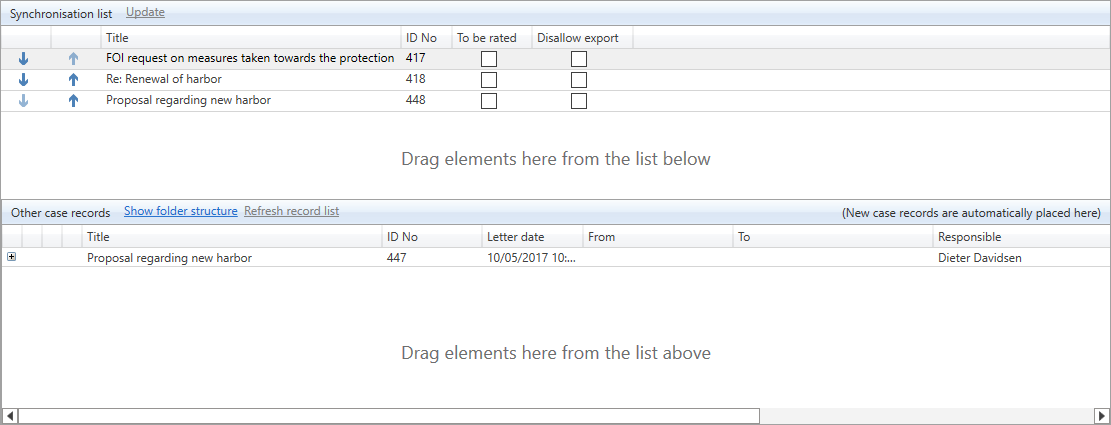Move 'Re: Renewal of harbor' down

pyautogui.click(x=24, y=80)
